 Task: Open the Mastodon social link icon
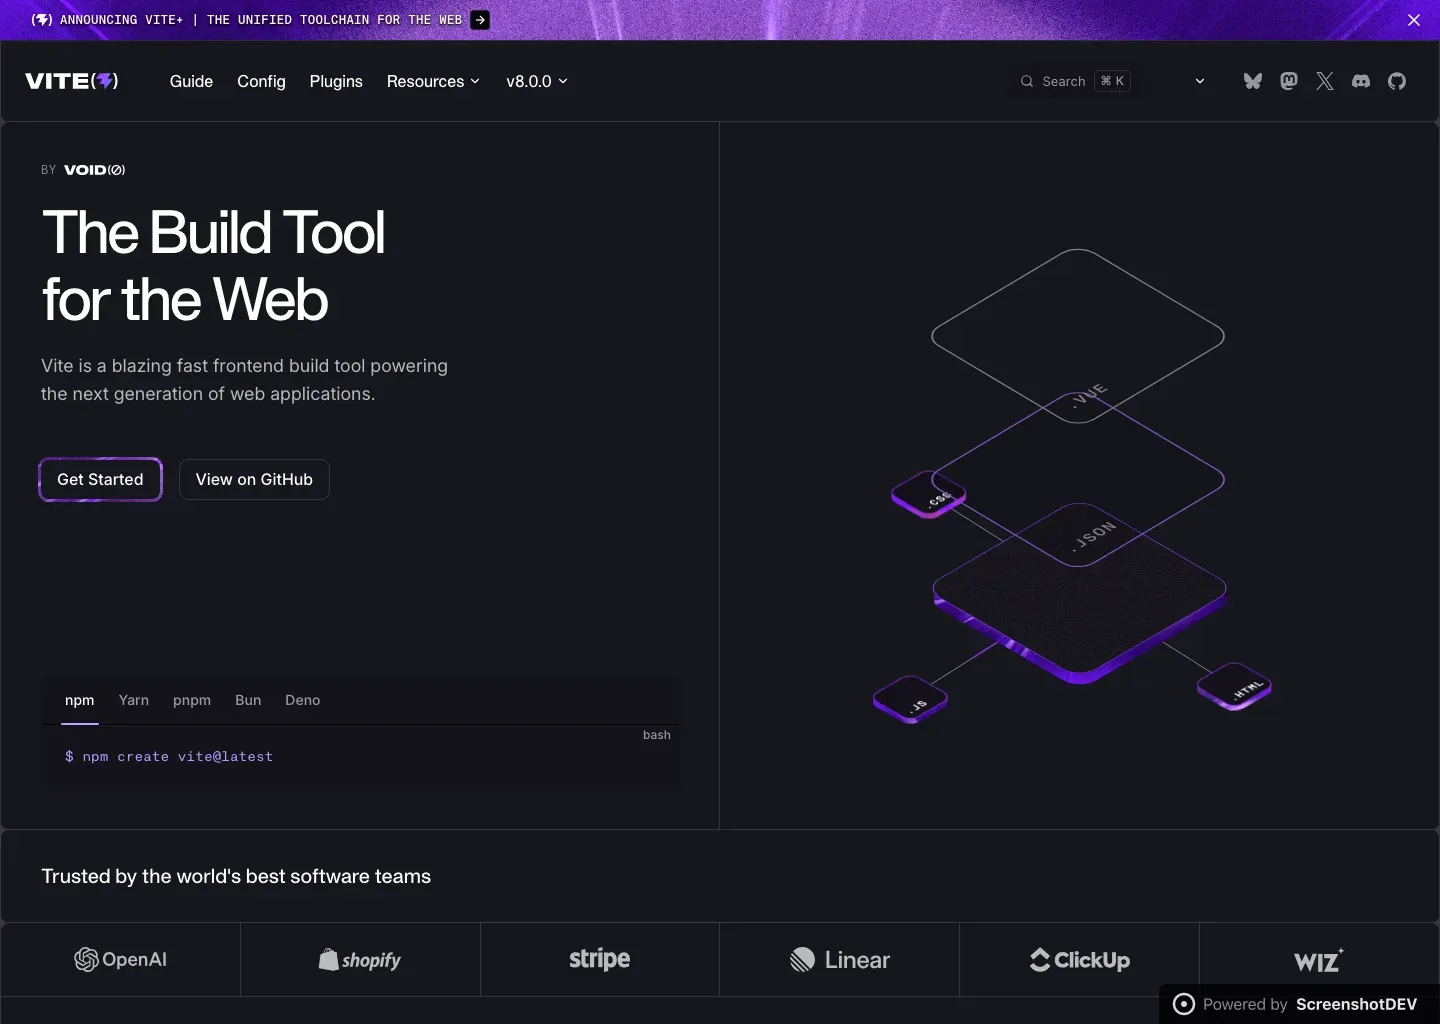click(1289, 81)
